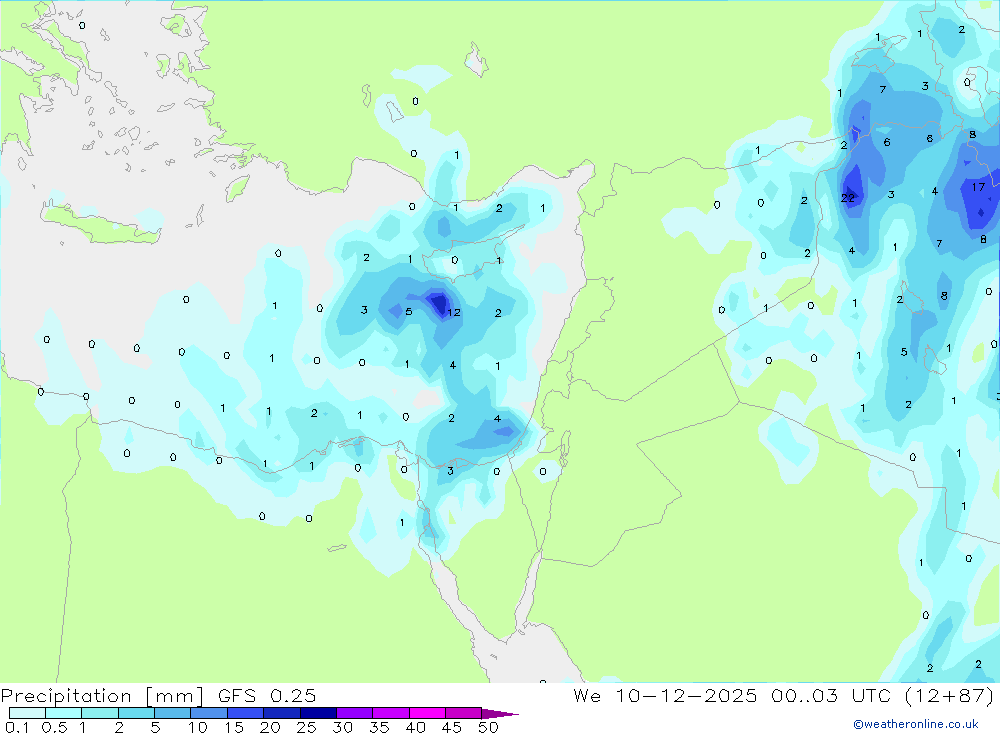Click the "40" legend scale label
The width and height of the screenshot is (1000, 733).
tap(416, 727)
